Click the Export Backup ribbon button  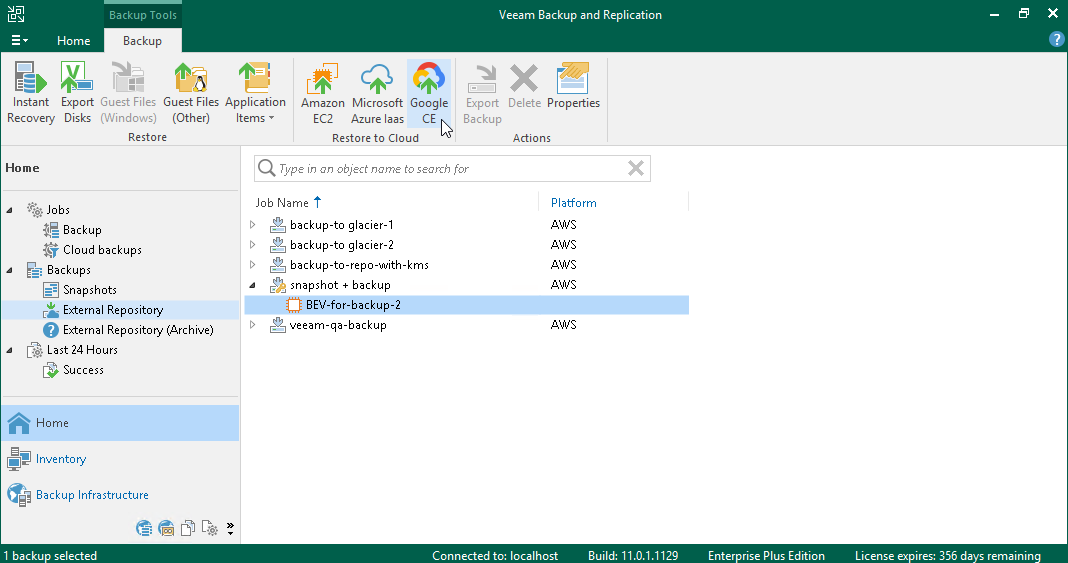coord(482,93)
